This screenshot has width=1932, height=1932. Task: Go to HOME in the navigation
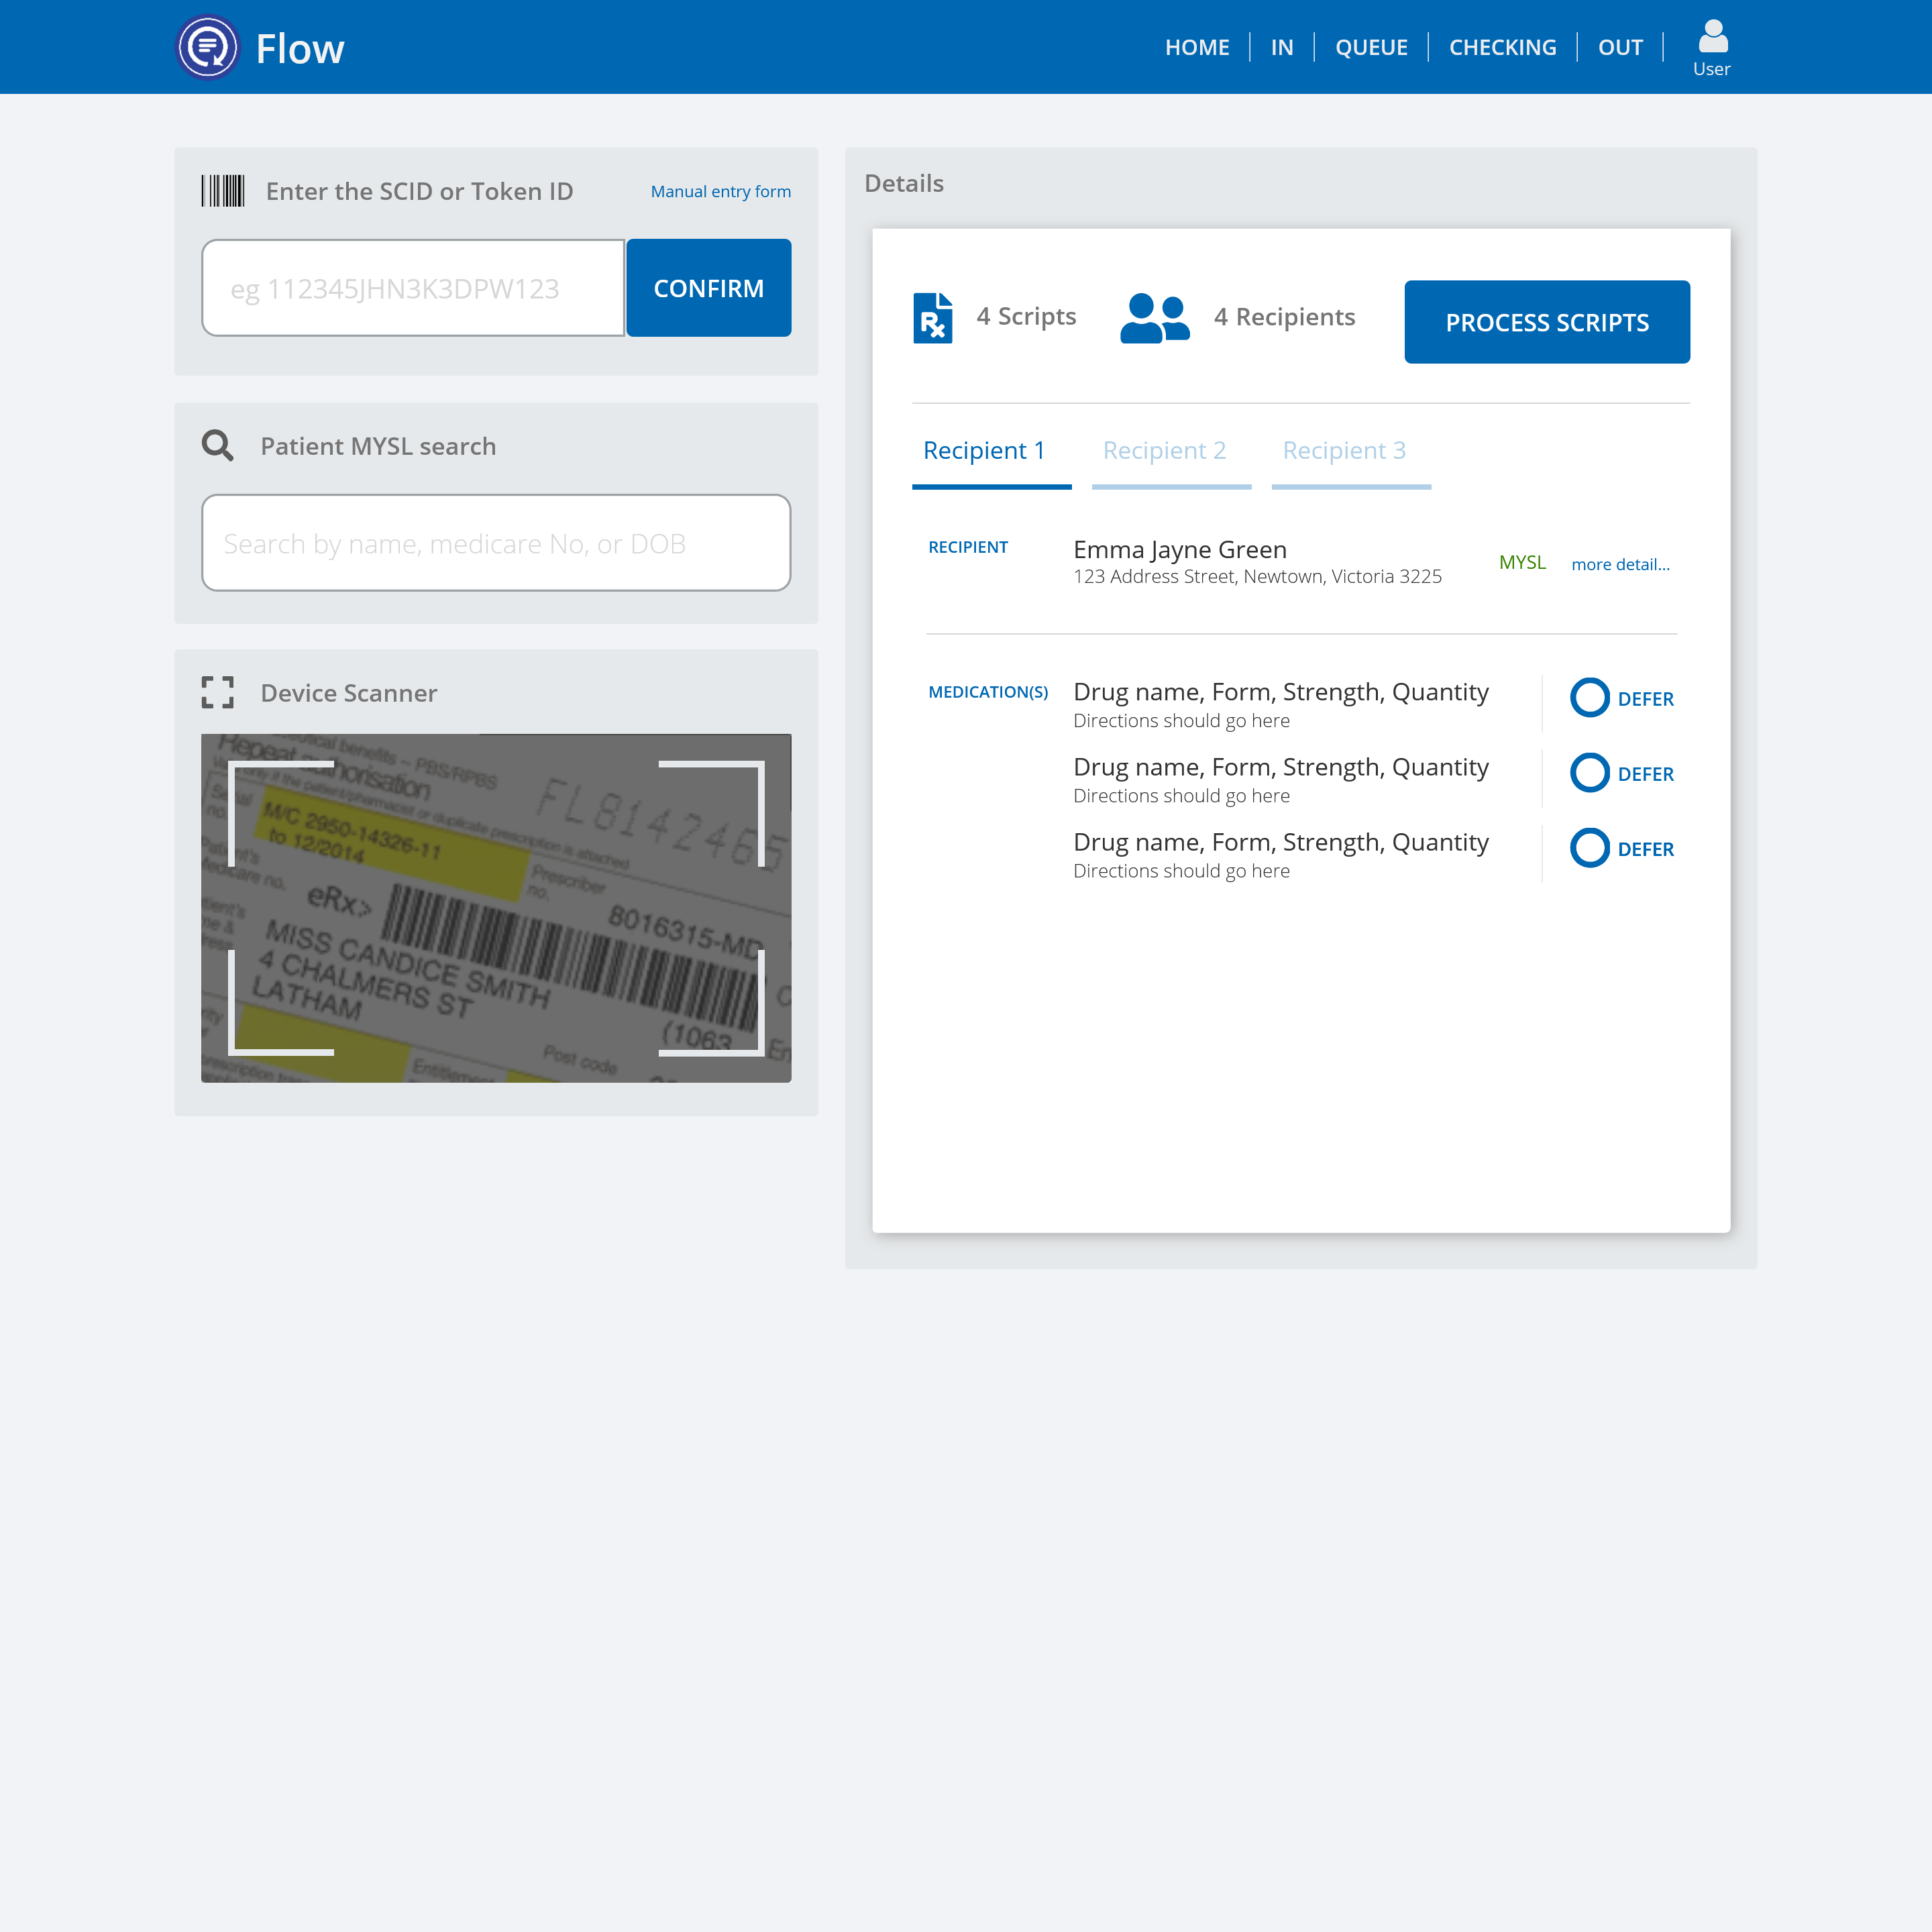click(x=1197, y=47)
